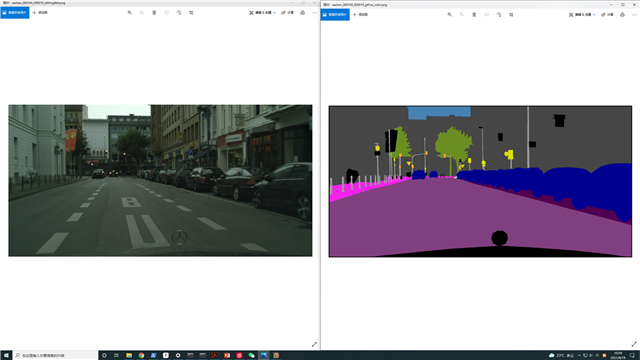This screenshot has width=640, height=360.
Task: Favorite the photo in left Photos window
Action: (x=167, y=13)
